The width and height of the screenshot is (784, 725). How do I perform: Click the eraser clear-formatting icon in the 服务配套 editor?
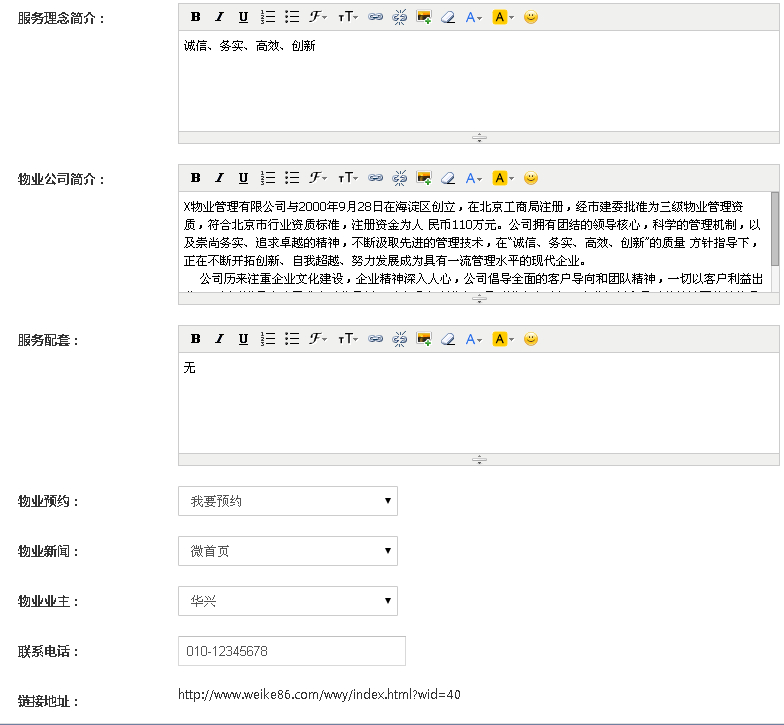pyautogui.click(x=448, y=339)
